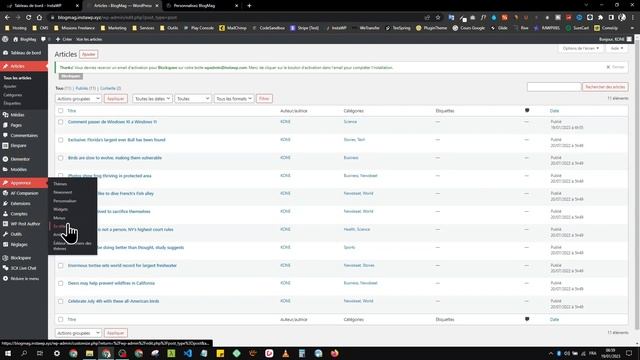Select Thèmes in Apparence flyout
Screen dimensions: 640x360
tap(60, 184)
